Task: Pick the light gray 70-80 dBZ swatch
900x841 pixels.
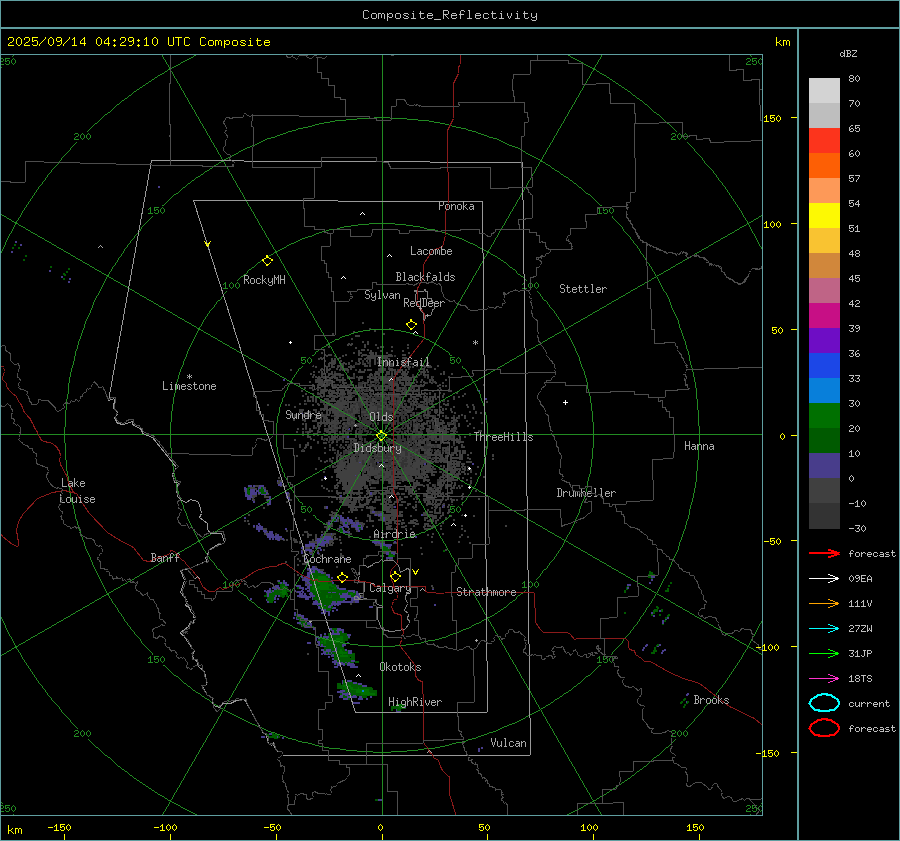Action: 824,91
